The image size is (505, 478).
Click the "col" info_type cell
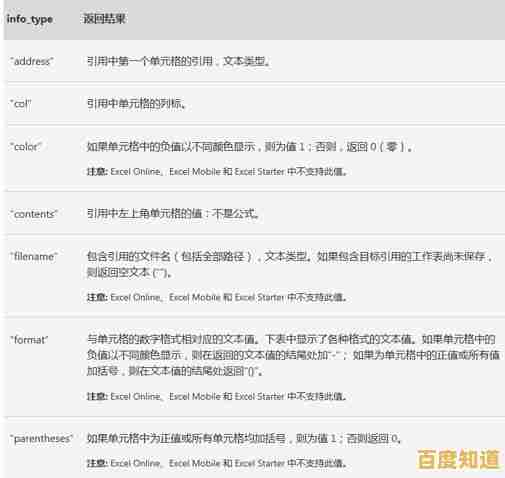[x=21, y=104]
